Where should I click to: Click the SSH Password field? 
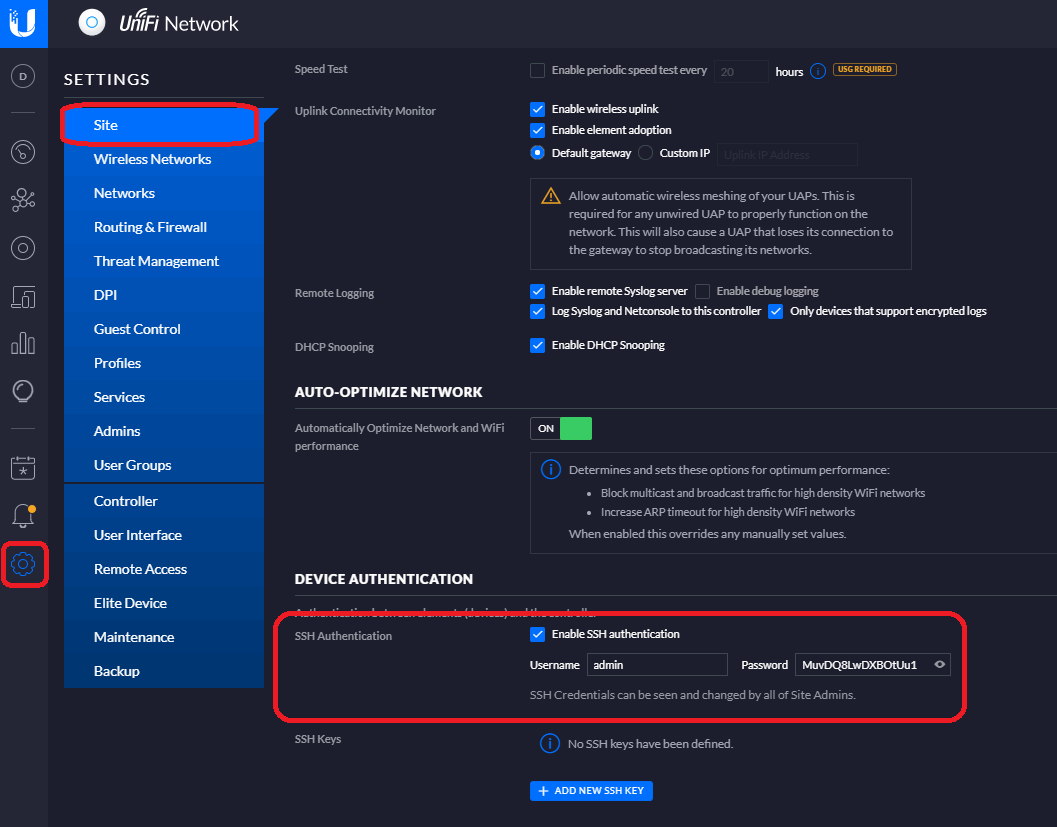click(x=872, y=665)
